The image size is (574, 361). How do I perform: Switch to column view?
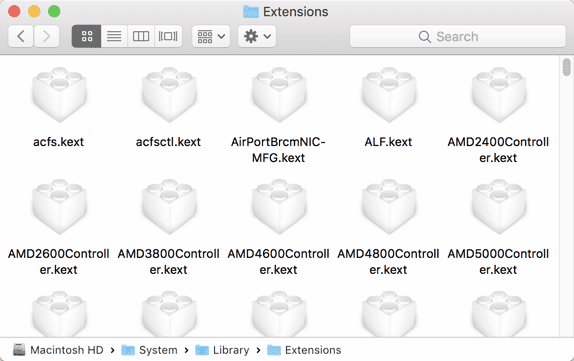(x=141, y=36)
